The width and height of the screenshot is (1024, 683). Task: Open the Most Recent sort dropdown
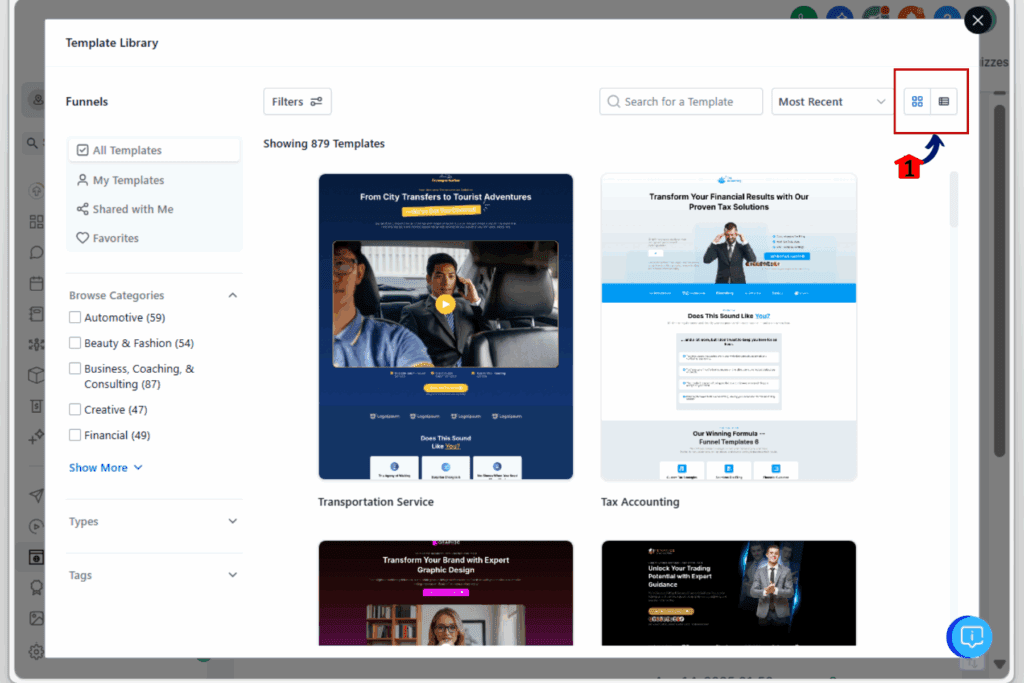point(831,101)
